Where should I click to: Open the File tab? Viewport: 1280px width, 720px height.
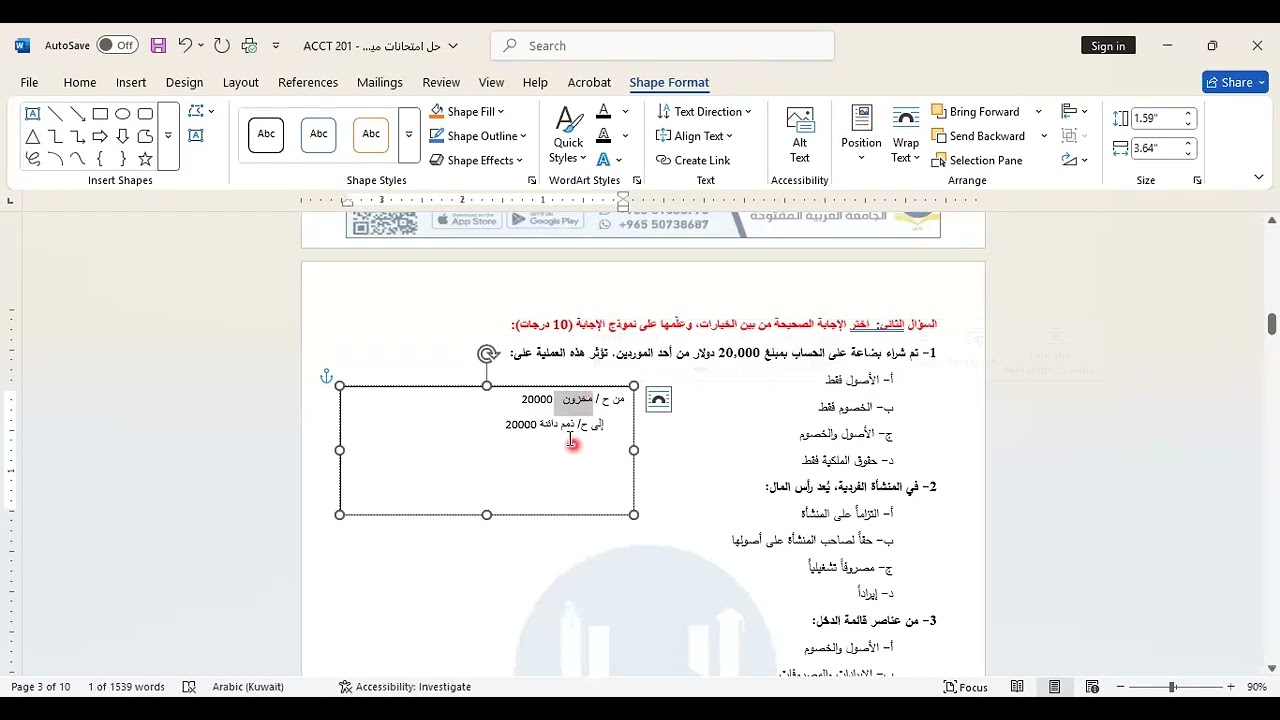tap(29, 82)
